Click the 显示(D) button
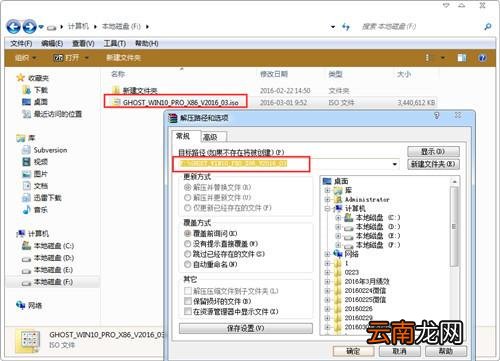Image resolution: width=500 pixels, height=361 pixels. [x=433, y=152]
